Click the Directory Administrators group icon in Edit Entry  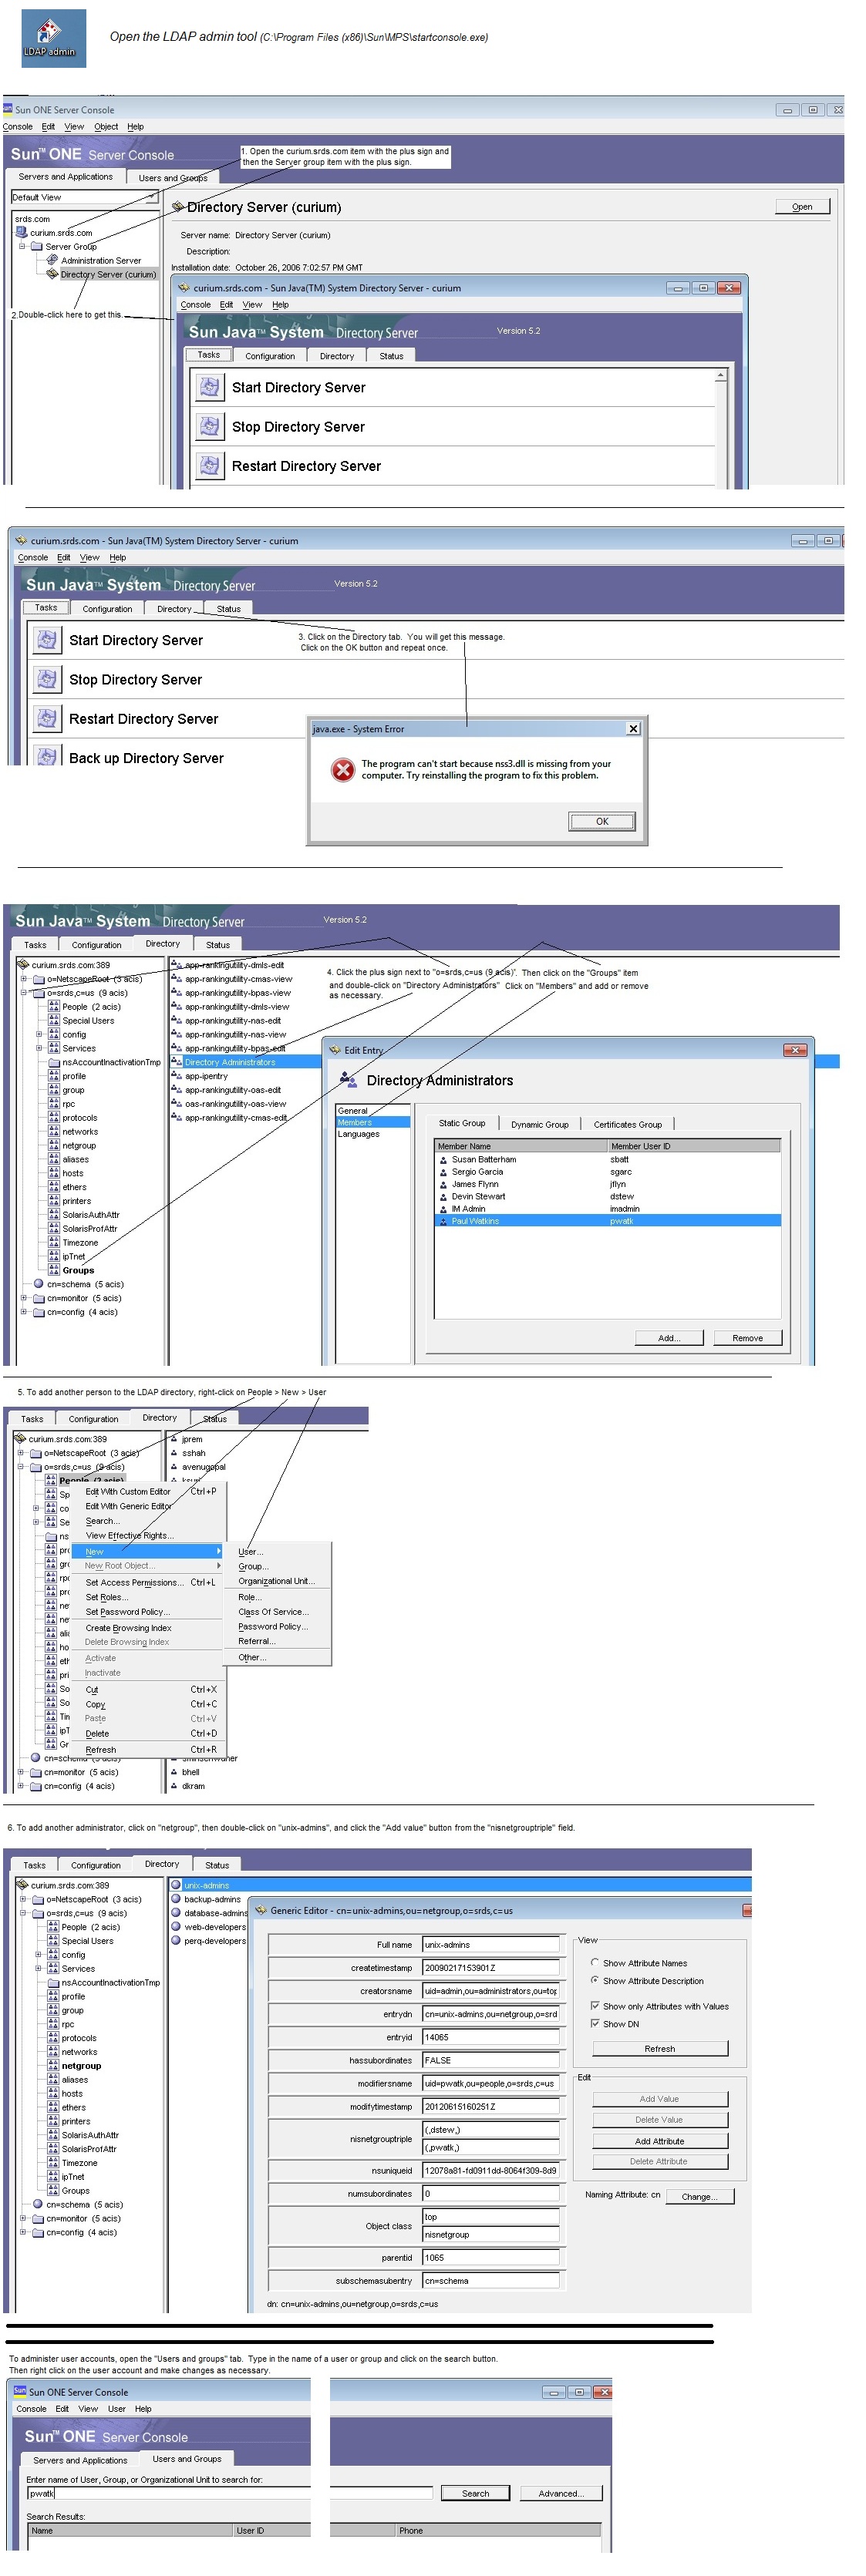(x=348, y=1079)
